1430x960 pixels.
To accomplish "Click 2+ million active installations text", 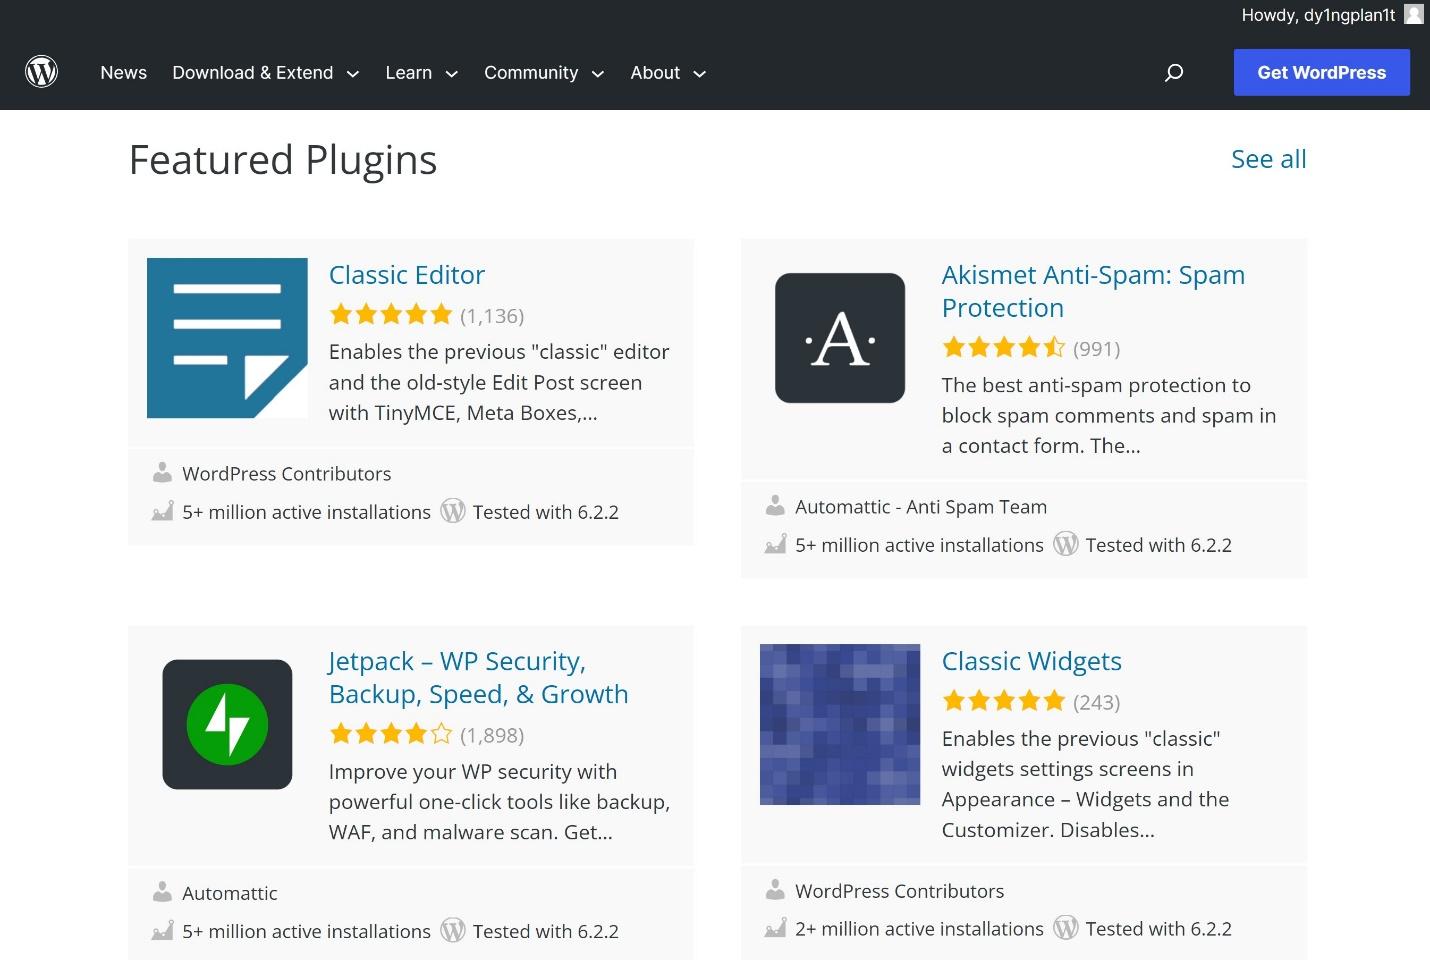I will [919, 929].
